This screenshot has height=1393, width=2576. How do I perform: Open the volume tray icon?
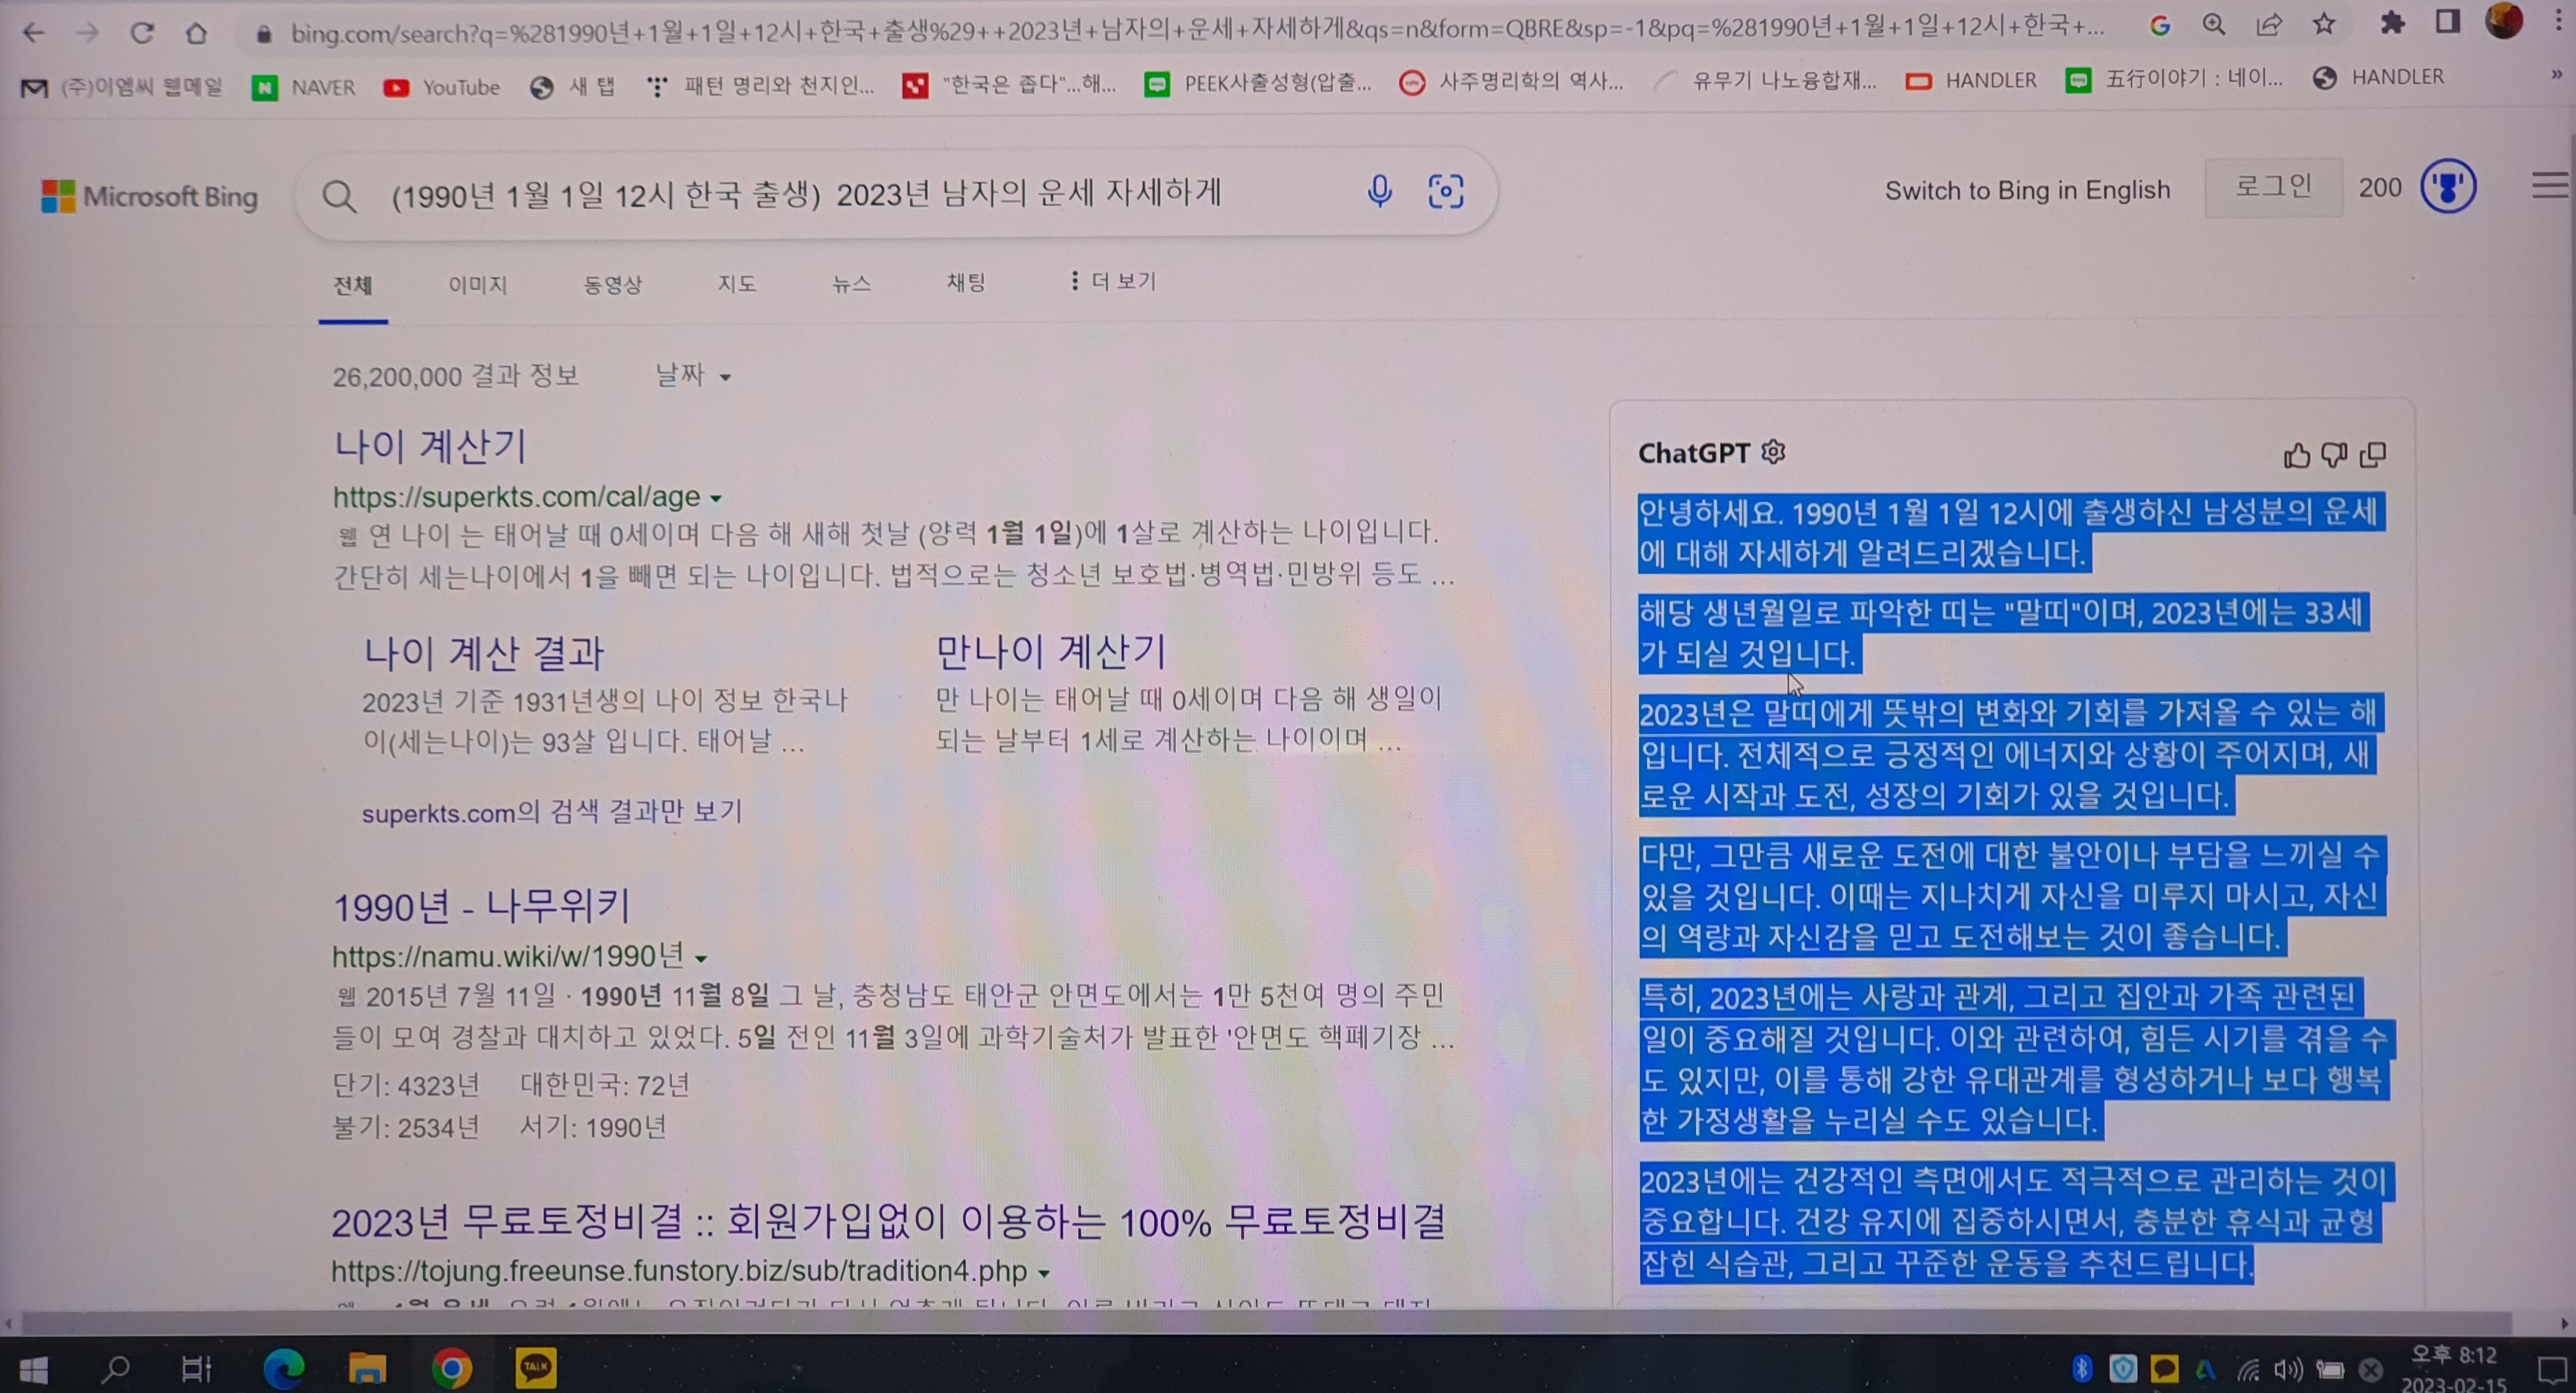point(2288,1369)
